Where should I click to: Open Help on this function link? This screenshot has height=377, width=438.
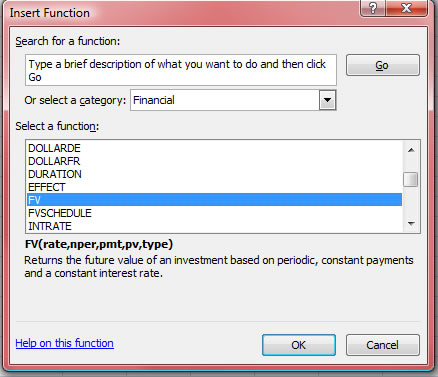(64, 343)
